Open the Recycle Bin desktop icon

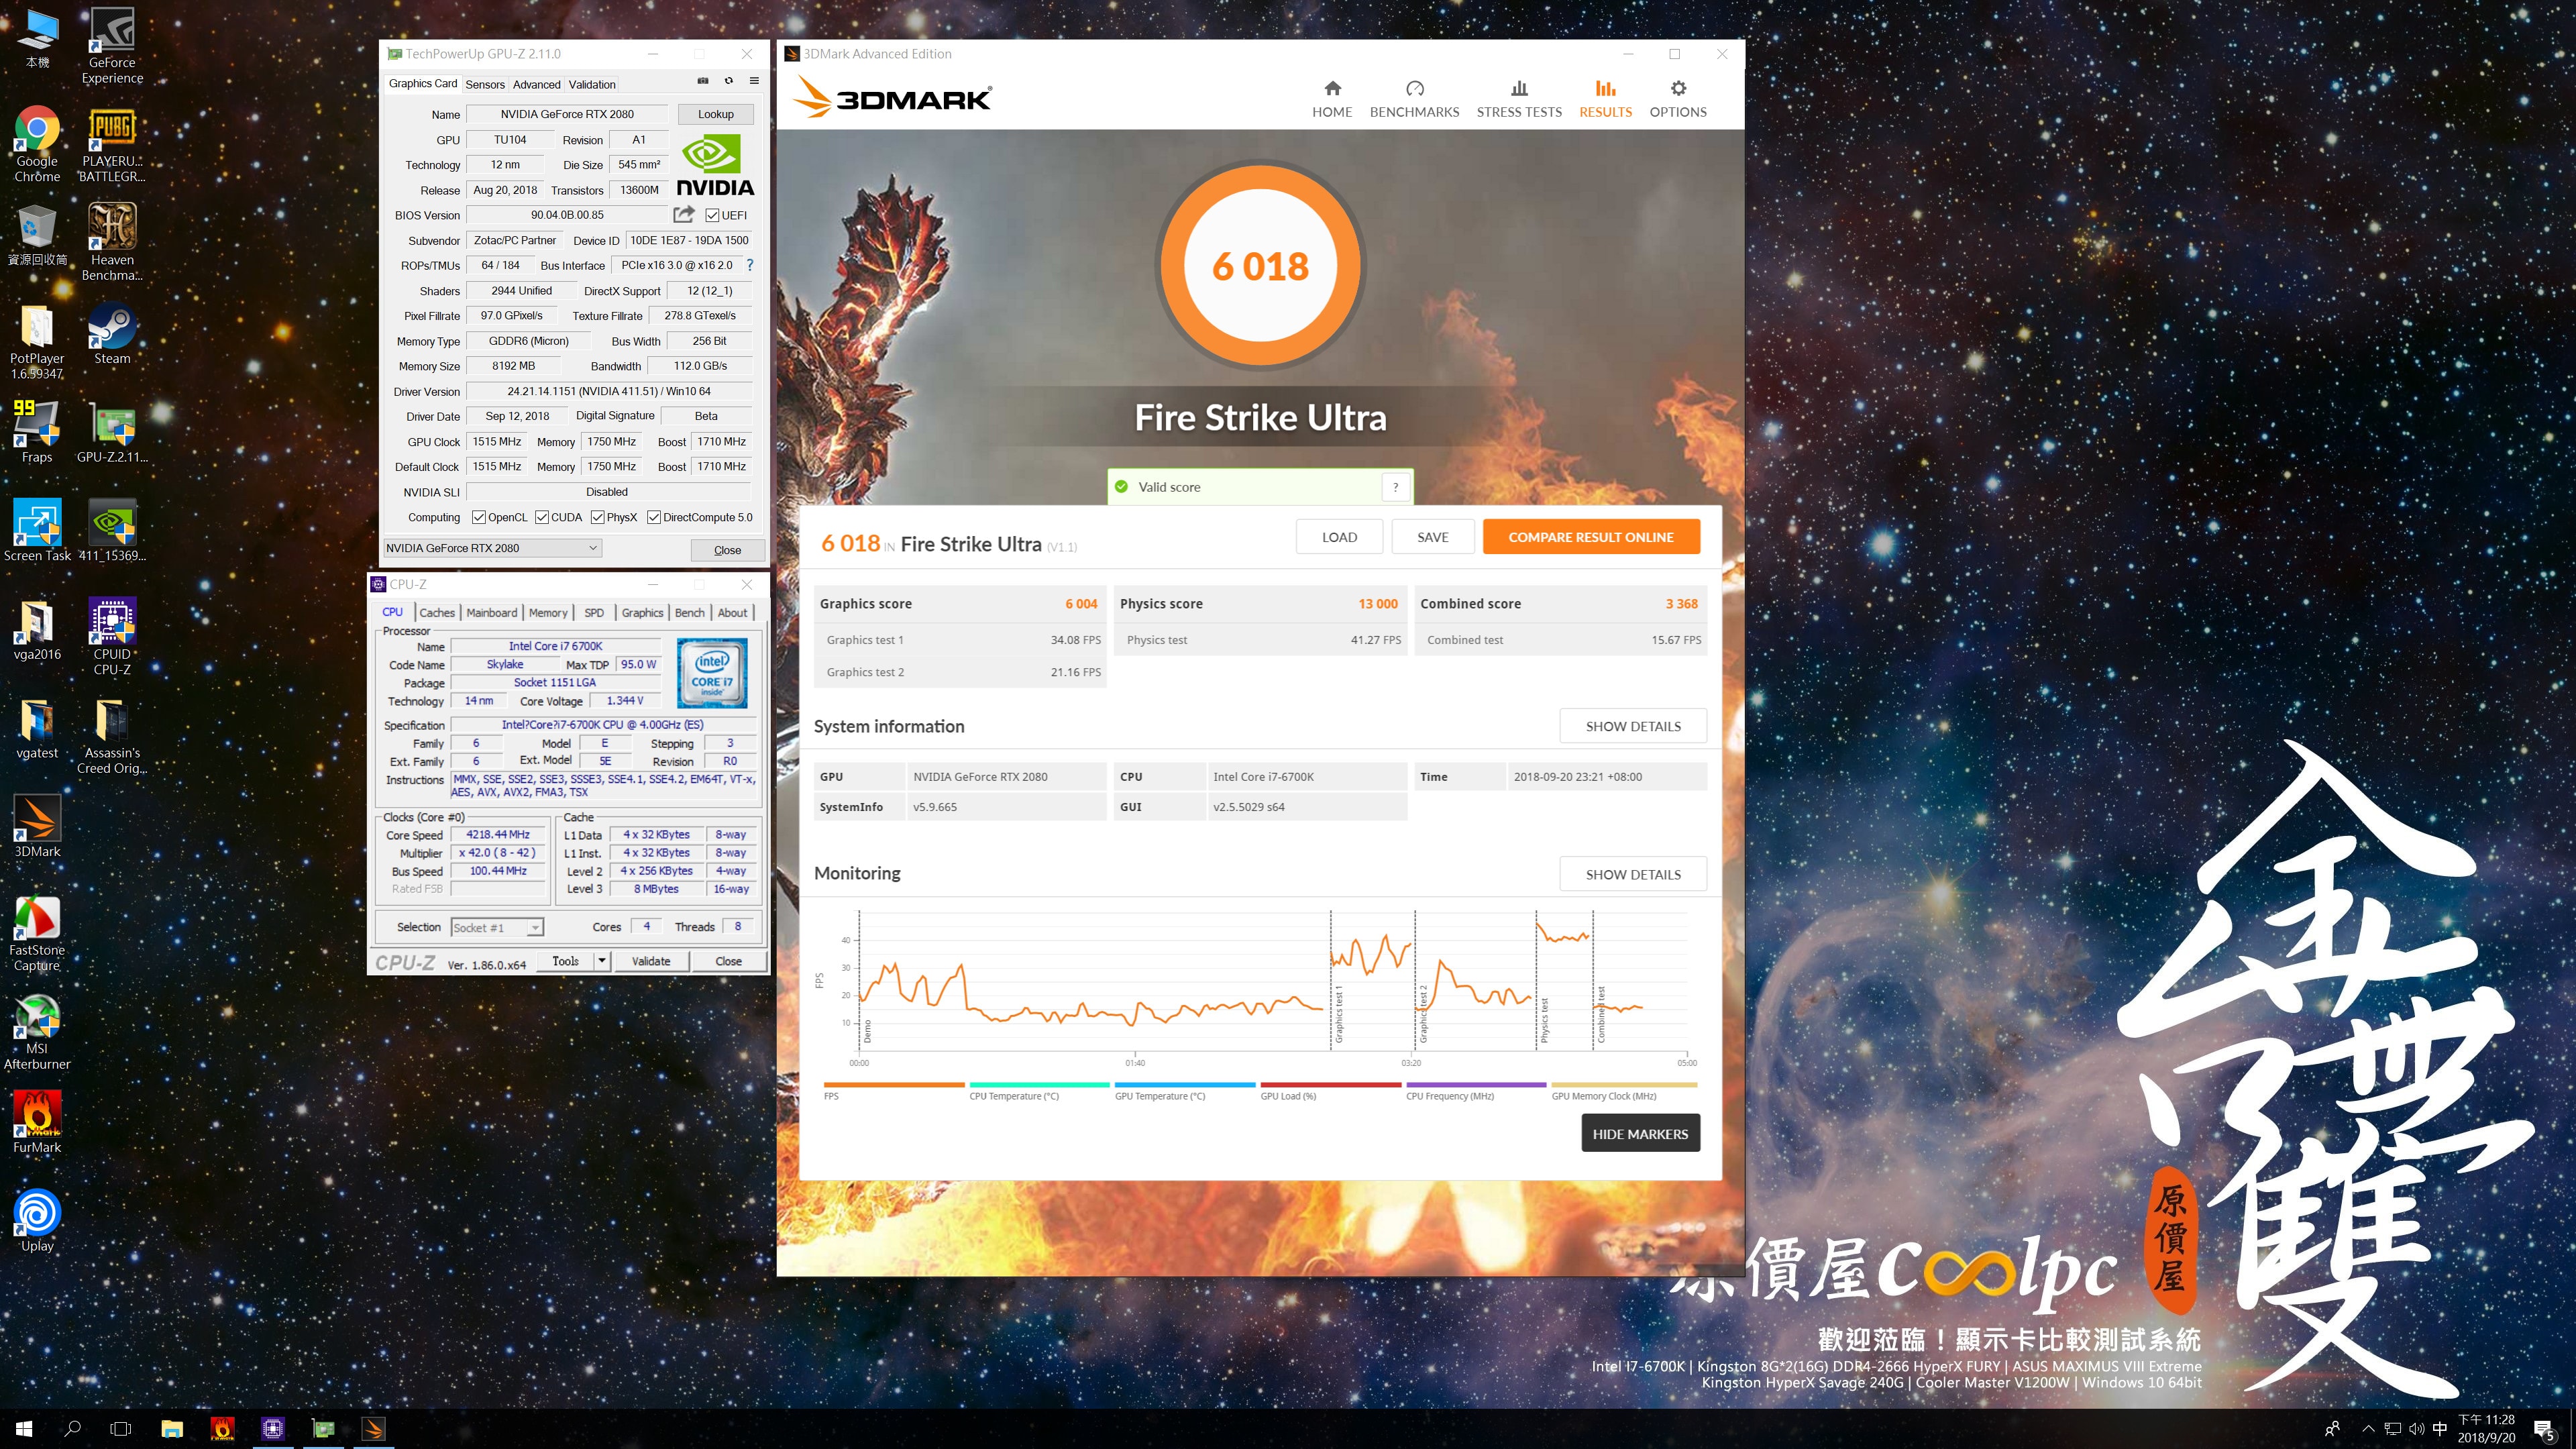click(37, 235)
